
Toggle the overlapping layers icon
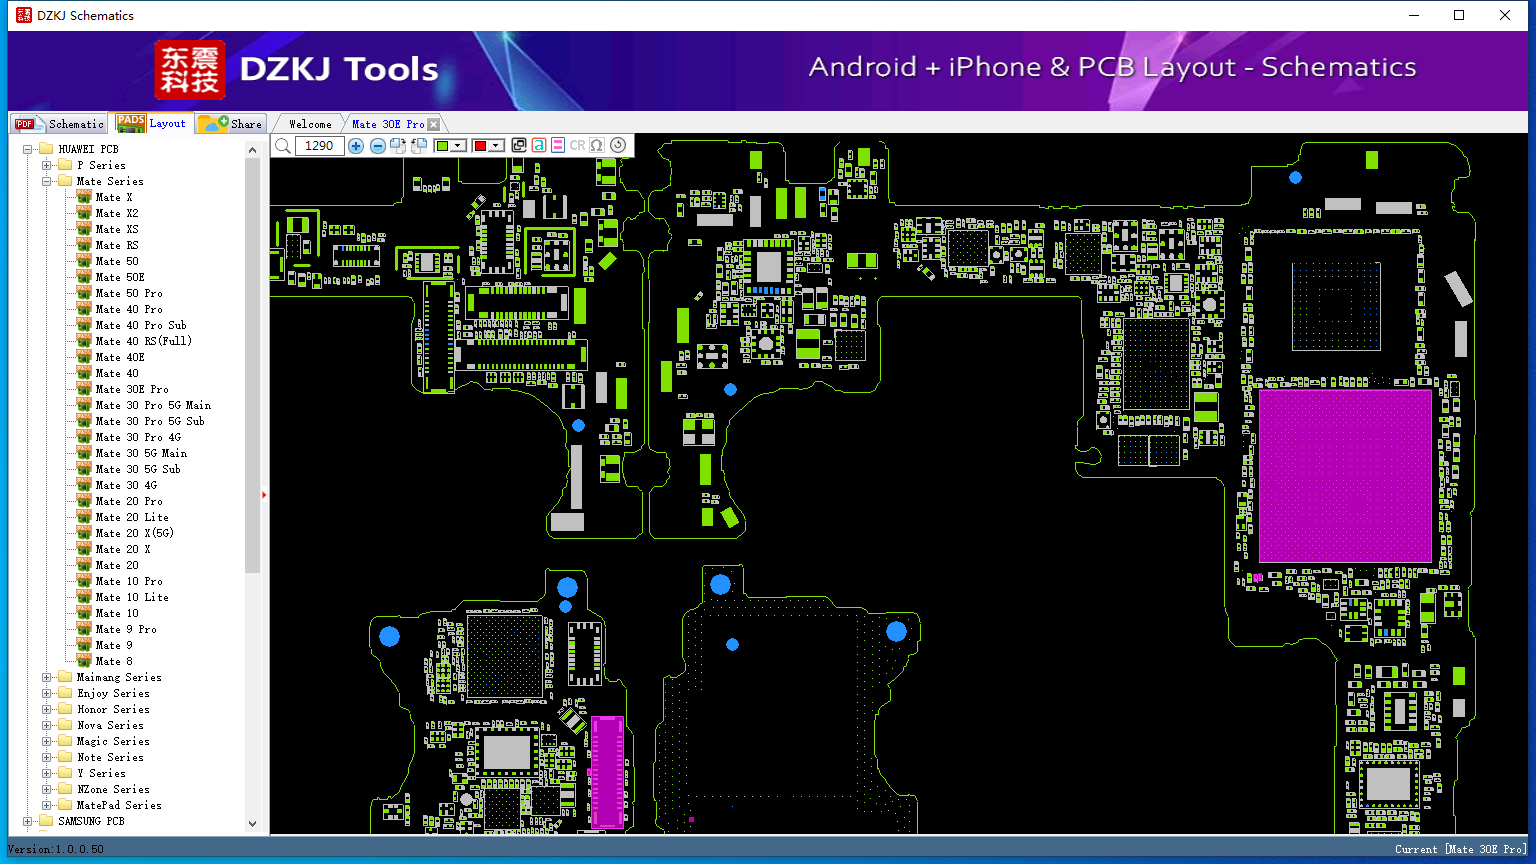coord(519,145)
